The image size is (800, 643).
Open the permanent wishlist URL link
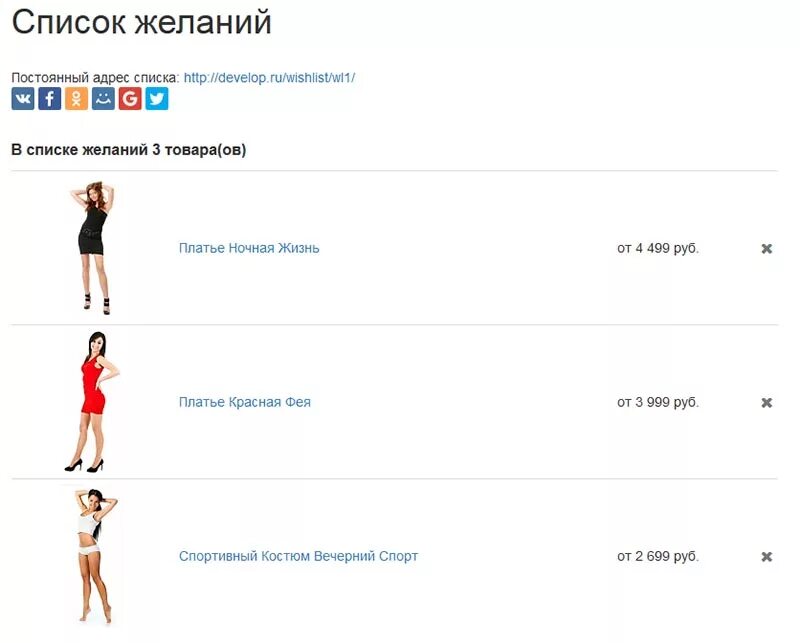269,78
